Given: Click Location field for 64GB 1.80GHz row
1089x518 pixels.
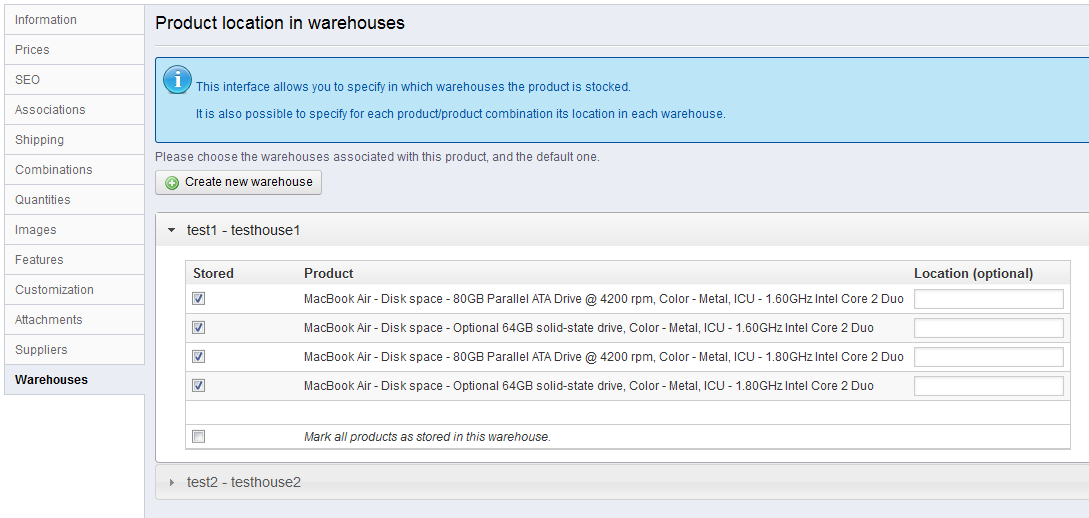Looking at the screenshot, I should tap(988, 386).
